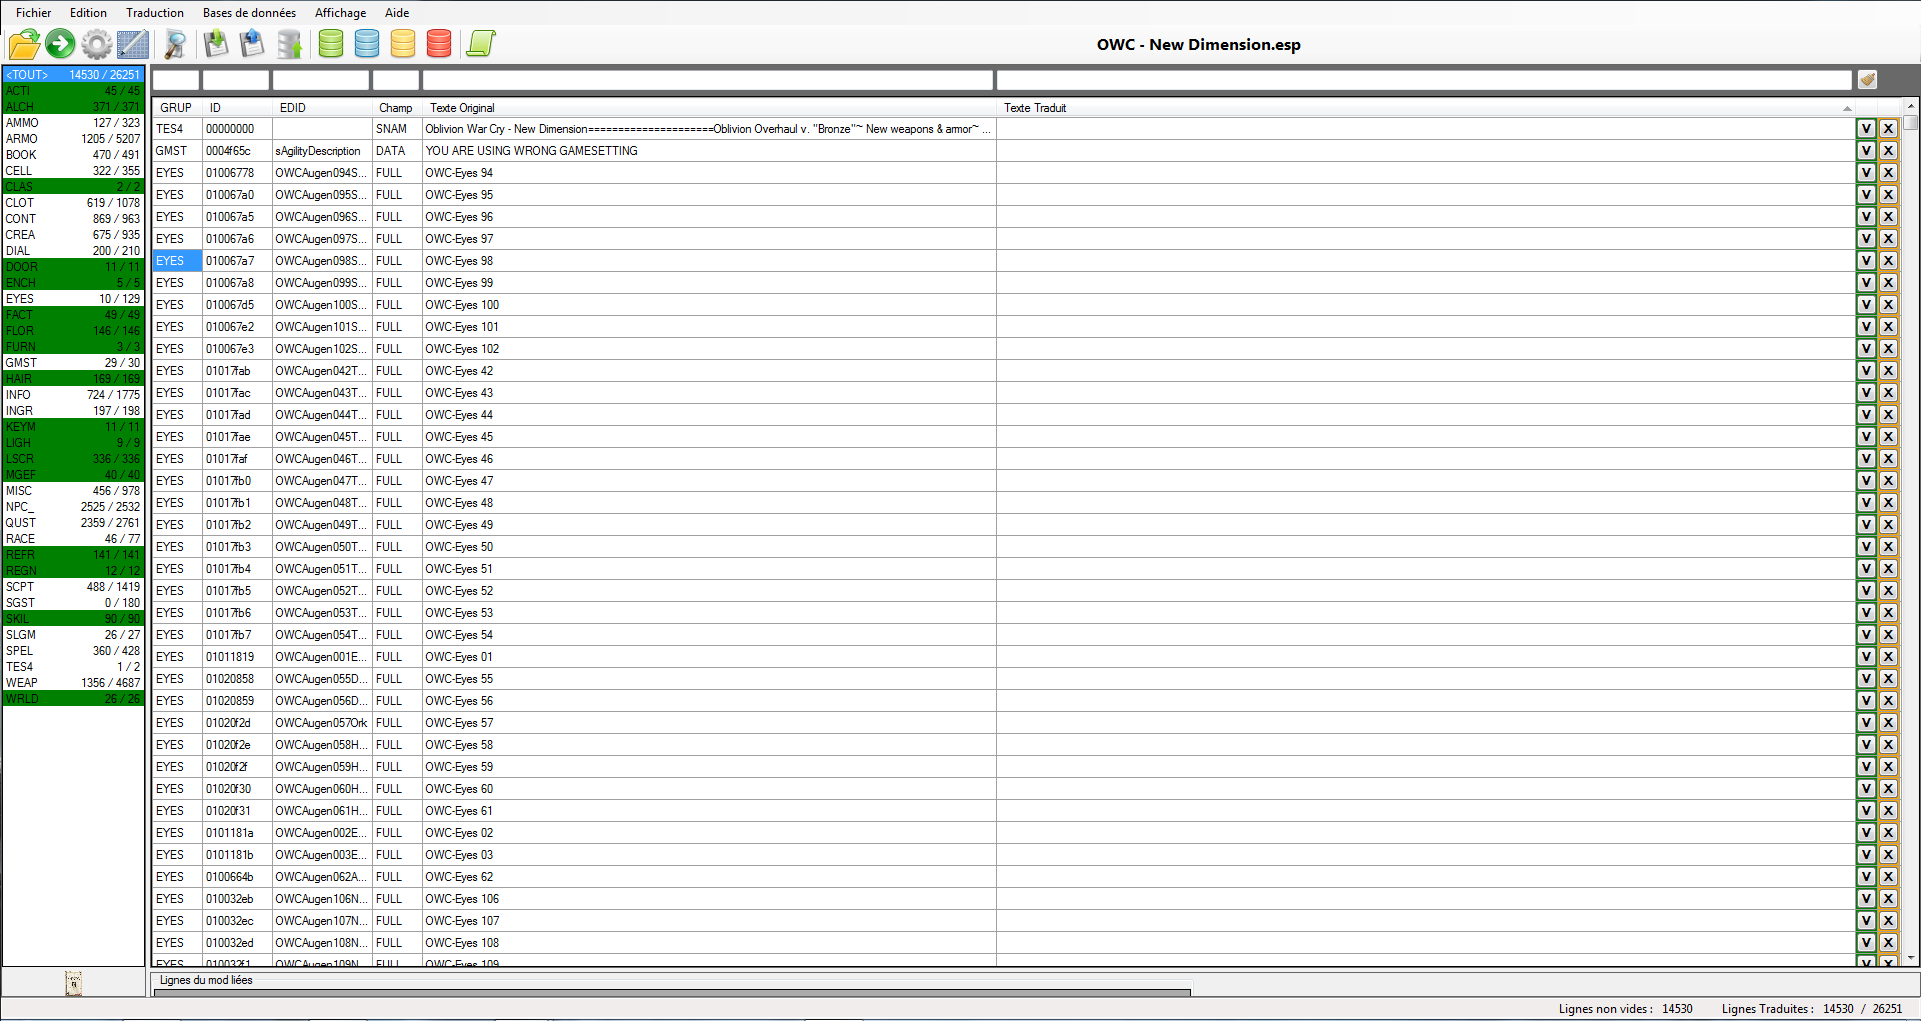The width and height of the screenshot is (1921, 1021).
Task: Click V button on OWC-Eyes 57 row
Action: pyautogui.click(x=1866, y=723)
